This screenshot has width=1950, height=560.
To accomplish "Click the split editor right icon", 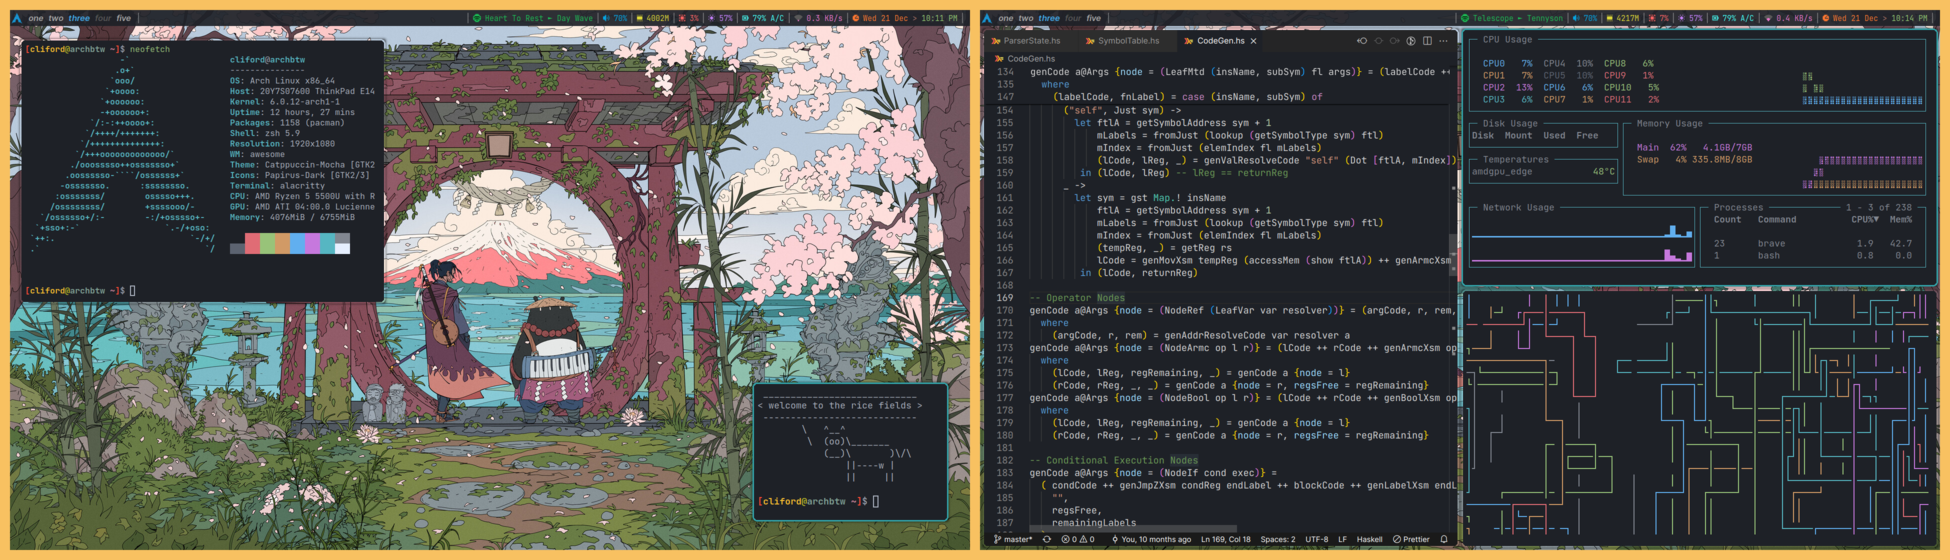I will tap(1427, 41).
